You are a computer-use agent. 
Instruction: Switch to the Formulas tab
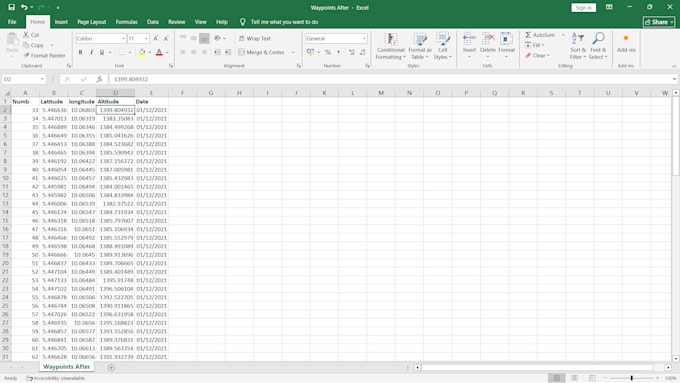126,22
